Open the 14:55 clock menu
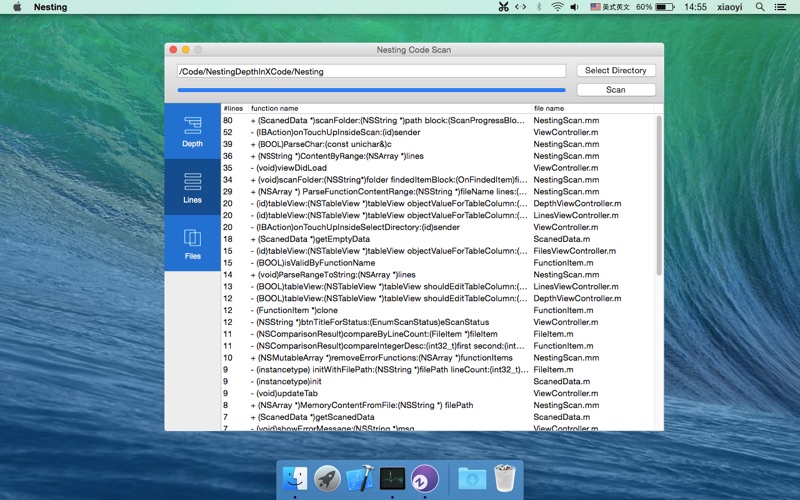Image resolution: width=800 pixels, height=500 pixels. [695, 7]
